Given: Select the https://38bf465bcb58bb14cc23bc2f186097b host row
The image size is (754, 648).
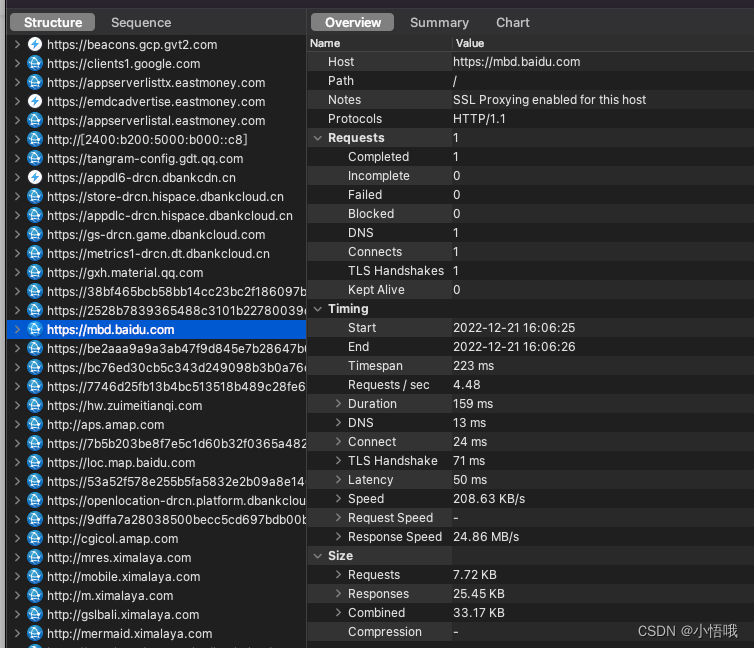Looking at the screenshot, I should (157, 291).
